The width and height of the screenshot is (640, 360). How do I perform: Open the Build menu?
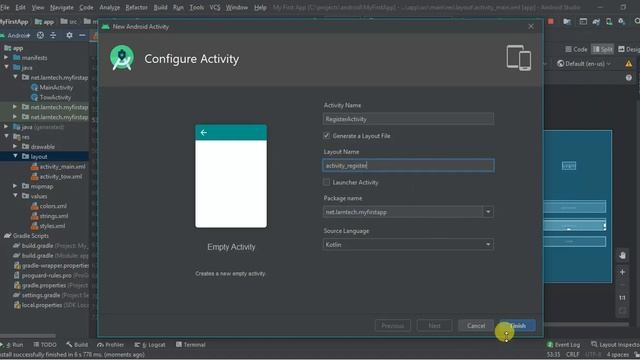coord(160,7)
